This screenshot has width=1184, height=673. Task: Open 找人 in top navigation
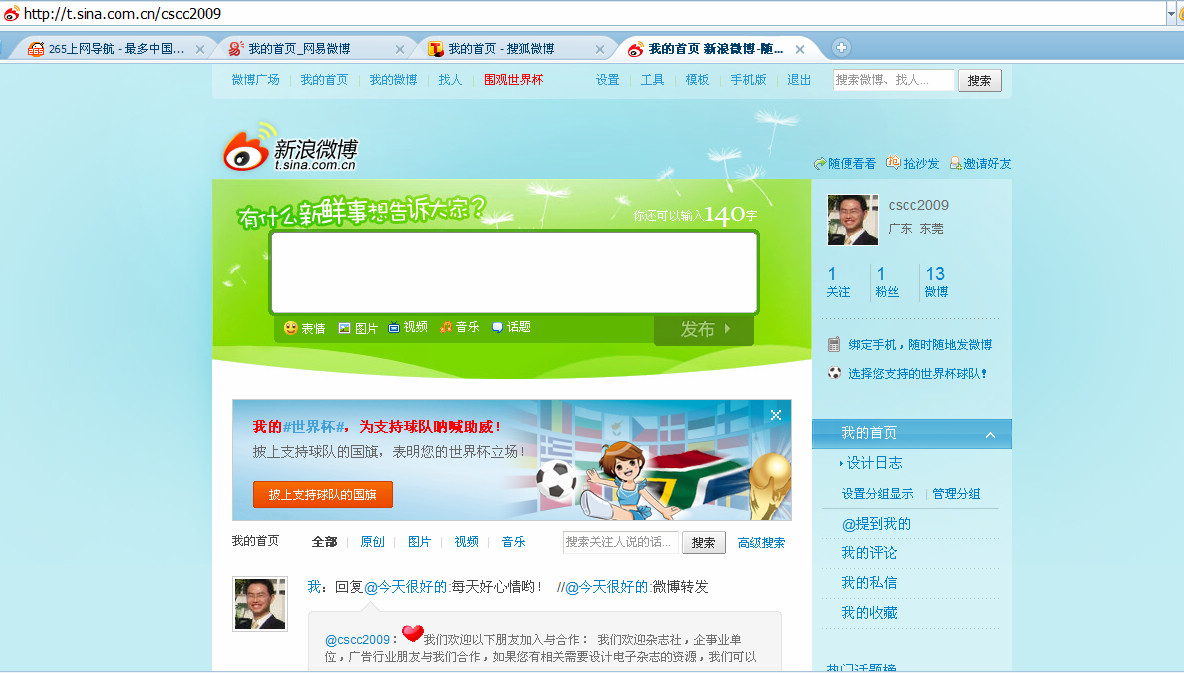[450, 80]
